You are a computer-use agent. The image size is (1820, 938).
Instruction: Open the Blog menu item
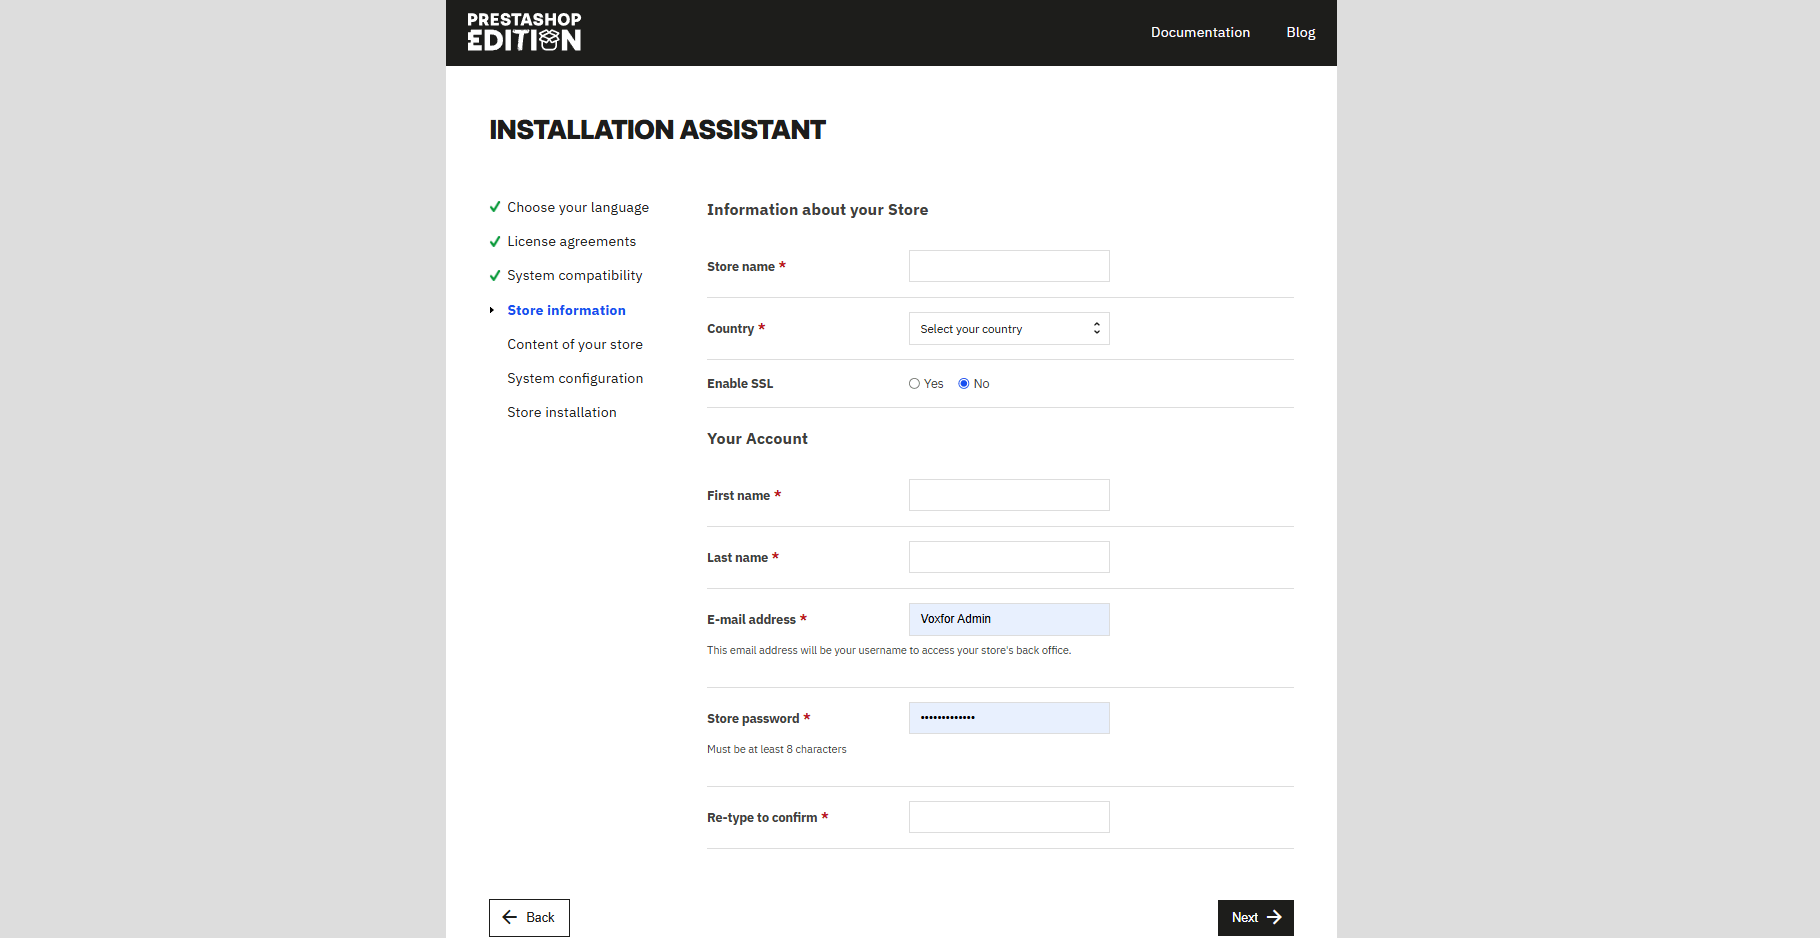click(1300, 32)
